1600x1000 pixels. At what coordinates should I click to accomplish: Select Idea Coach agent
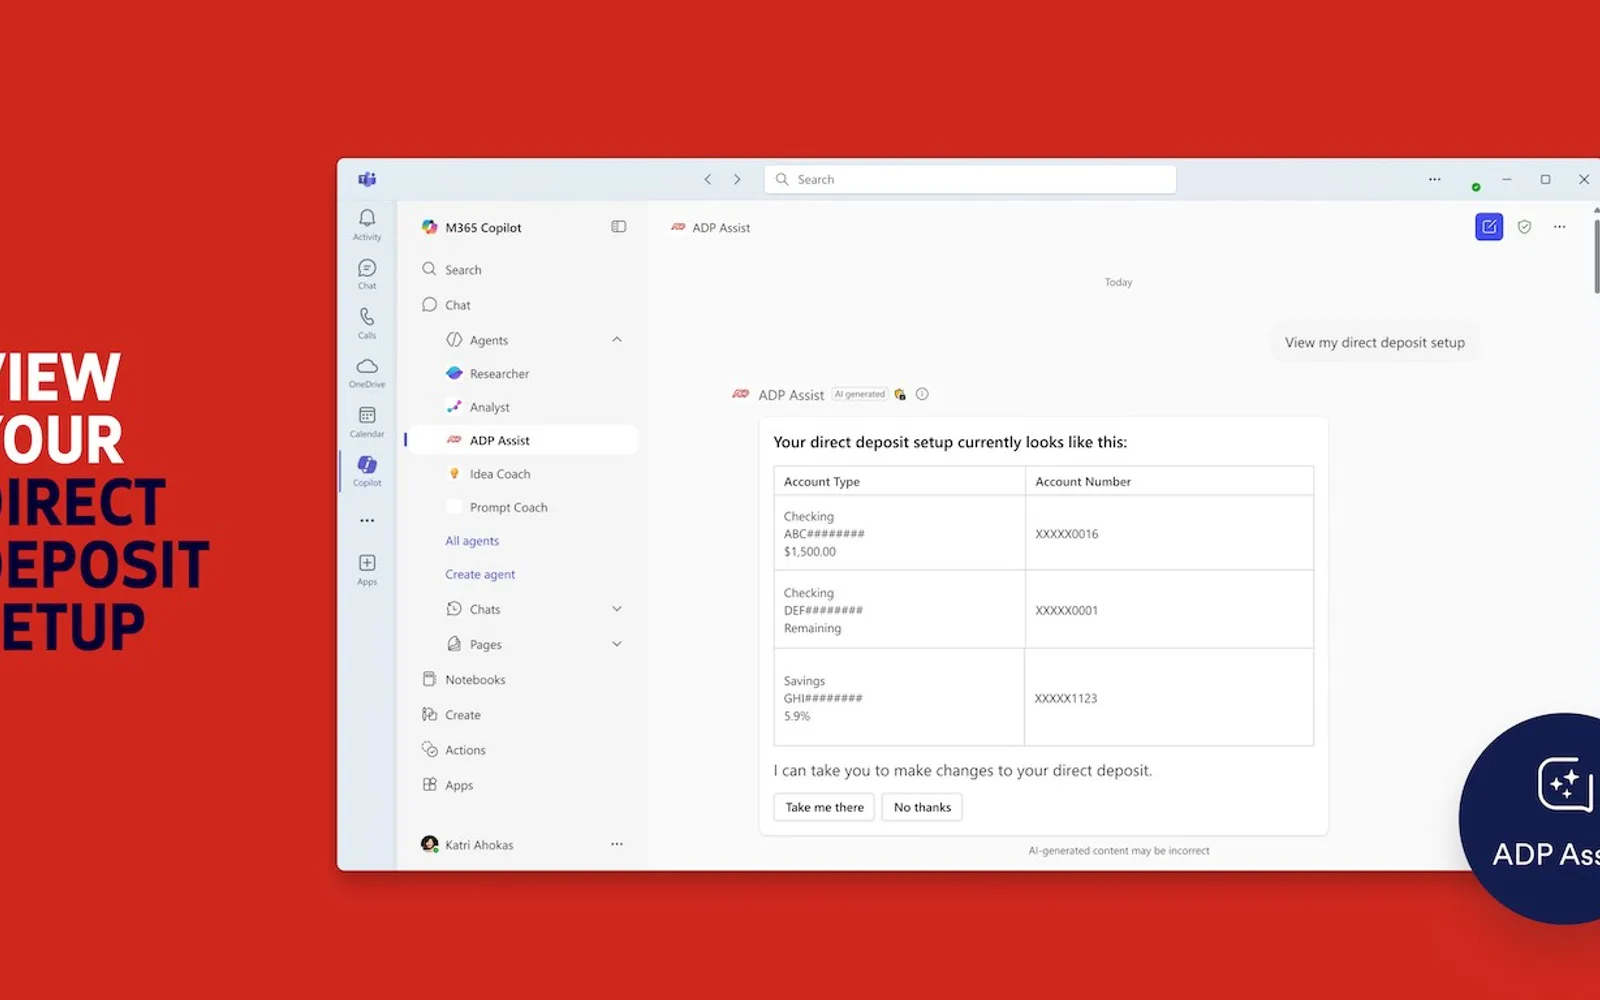click(523, 474)
